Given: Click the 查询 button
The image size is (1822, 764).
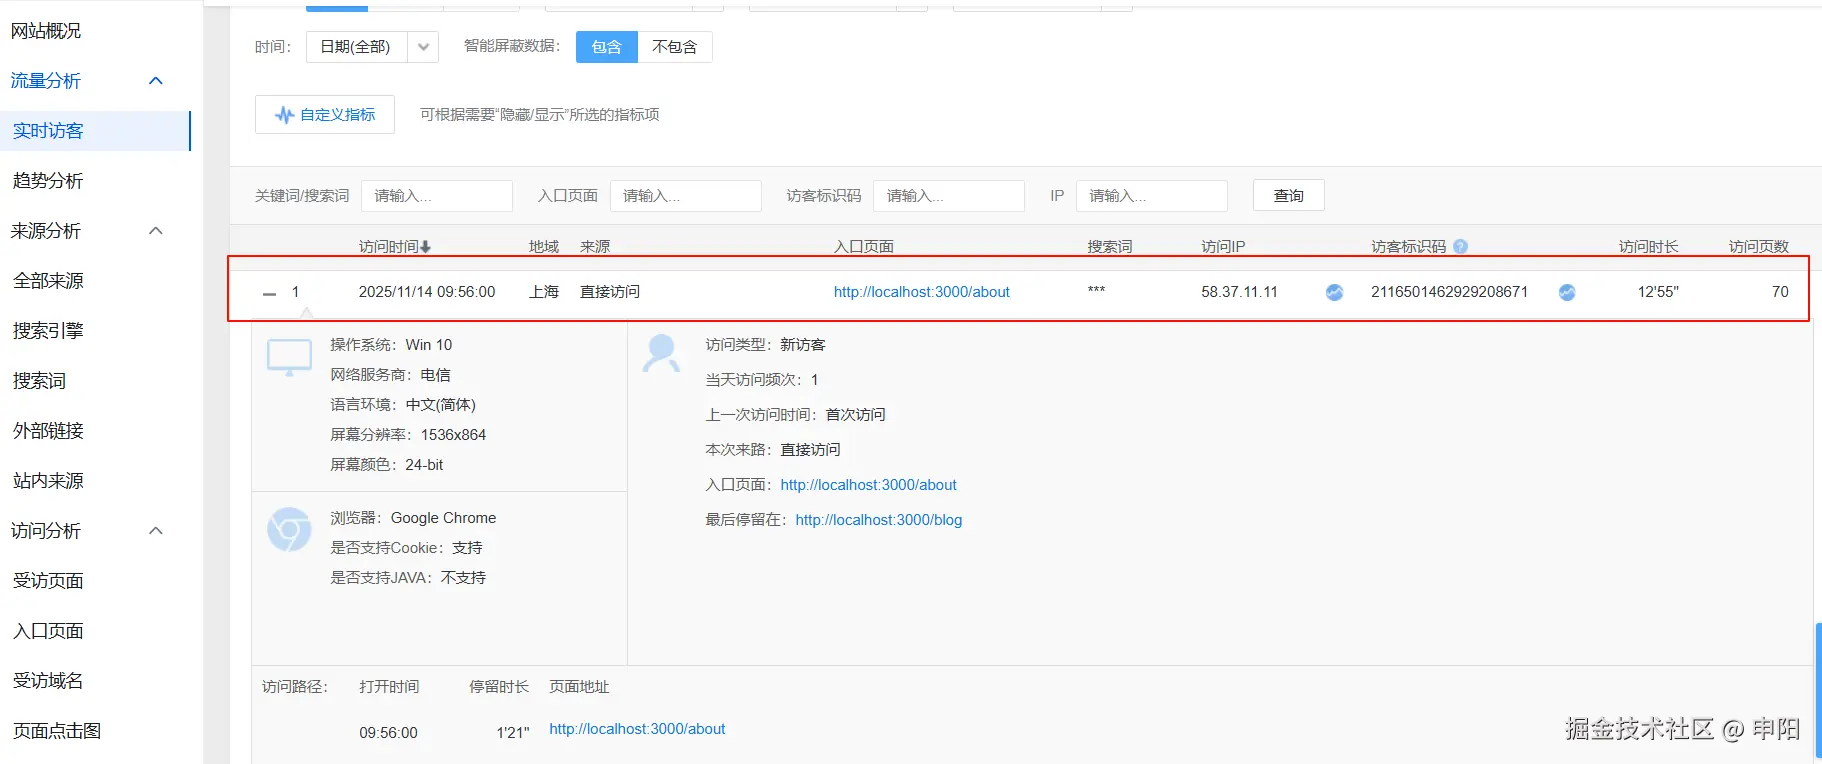Looking at the screenshot, I should tap(1289, 196).
